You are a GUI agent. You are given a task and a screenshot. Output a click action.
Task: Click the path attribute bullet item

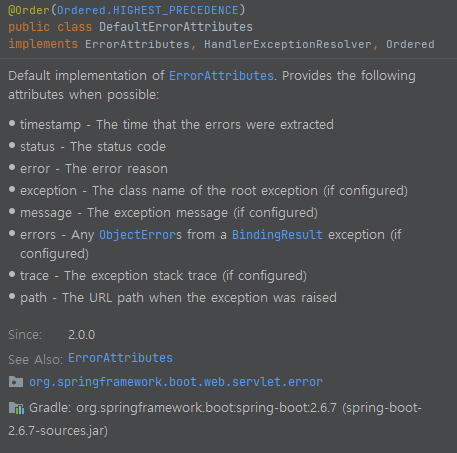(x=178, y=298)
